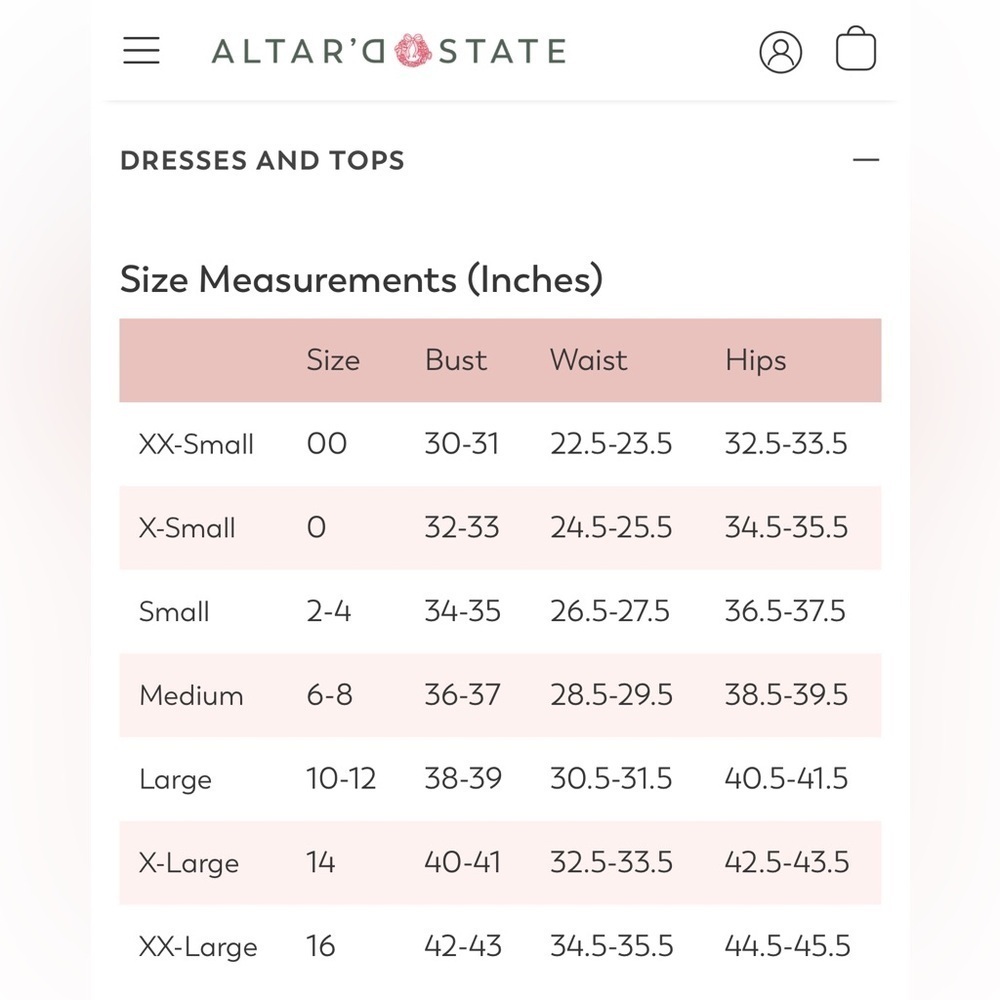
Task: Go to Altar'd State home logo
Action: 389,51
